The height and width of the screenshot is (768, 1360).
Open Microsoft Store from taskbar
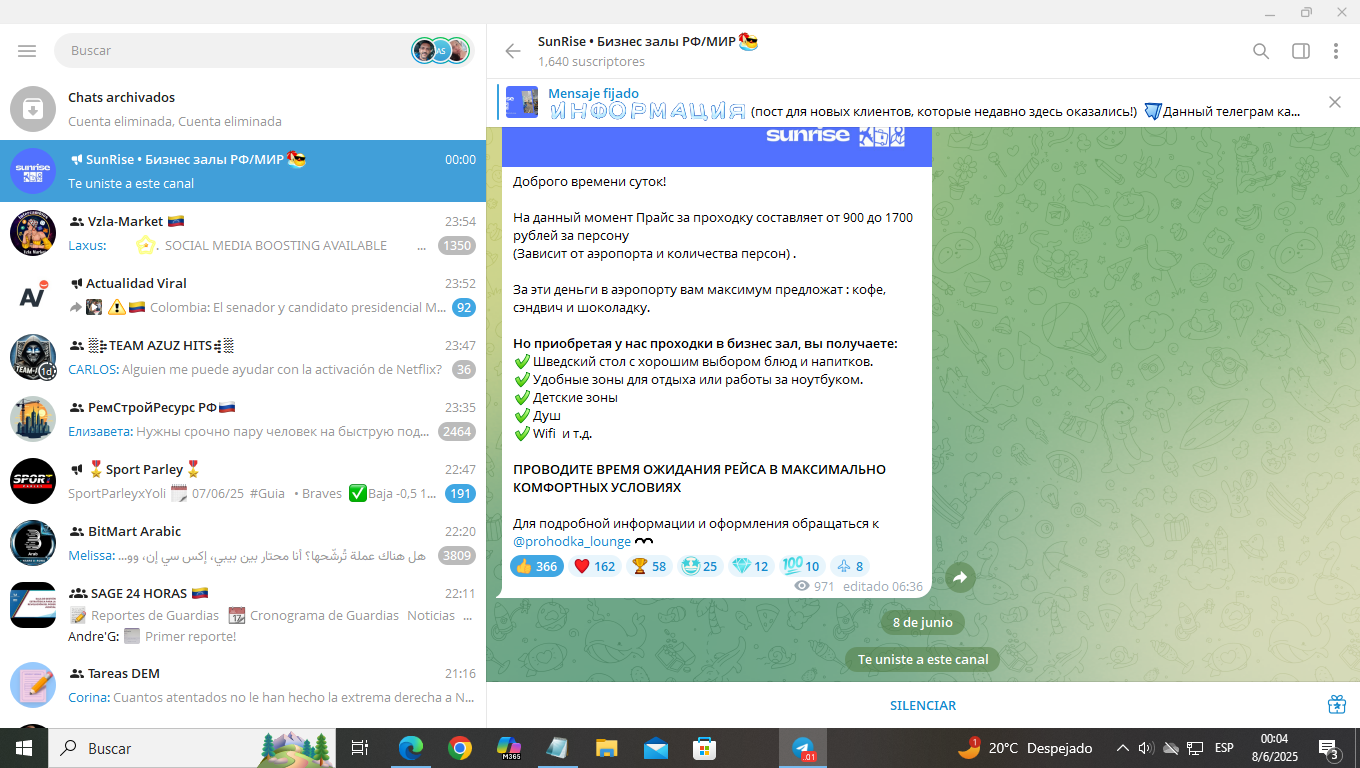coord(705,748)
